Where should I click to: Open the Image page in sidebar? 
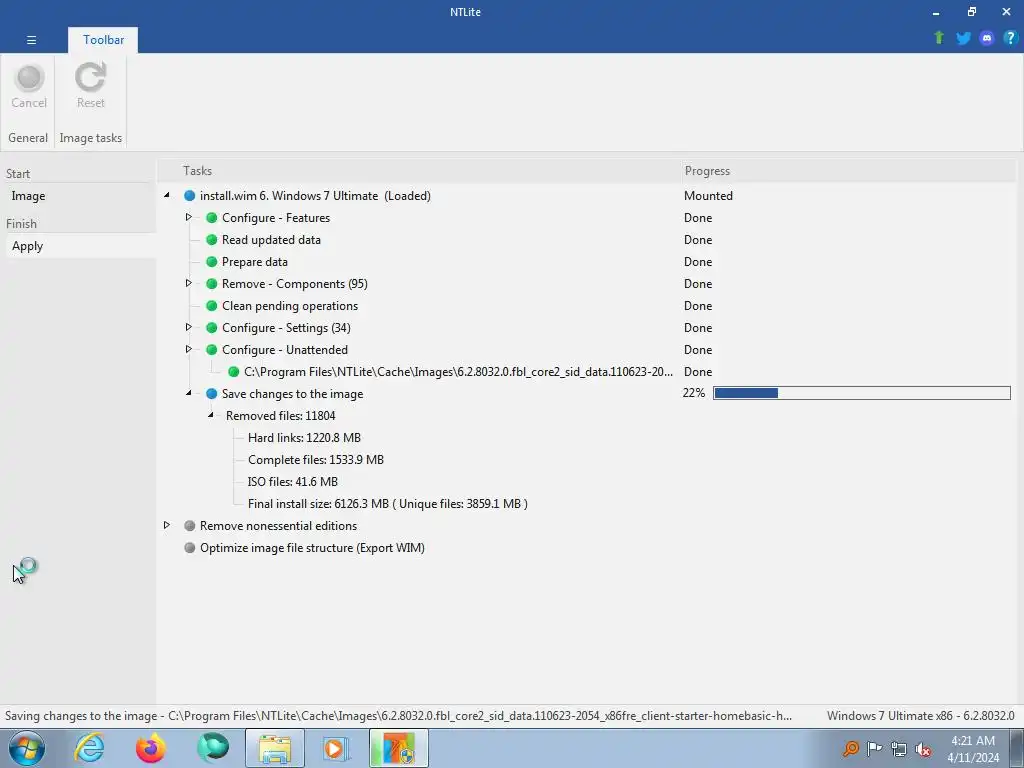28,196
